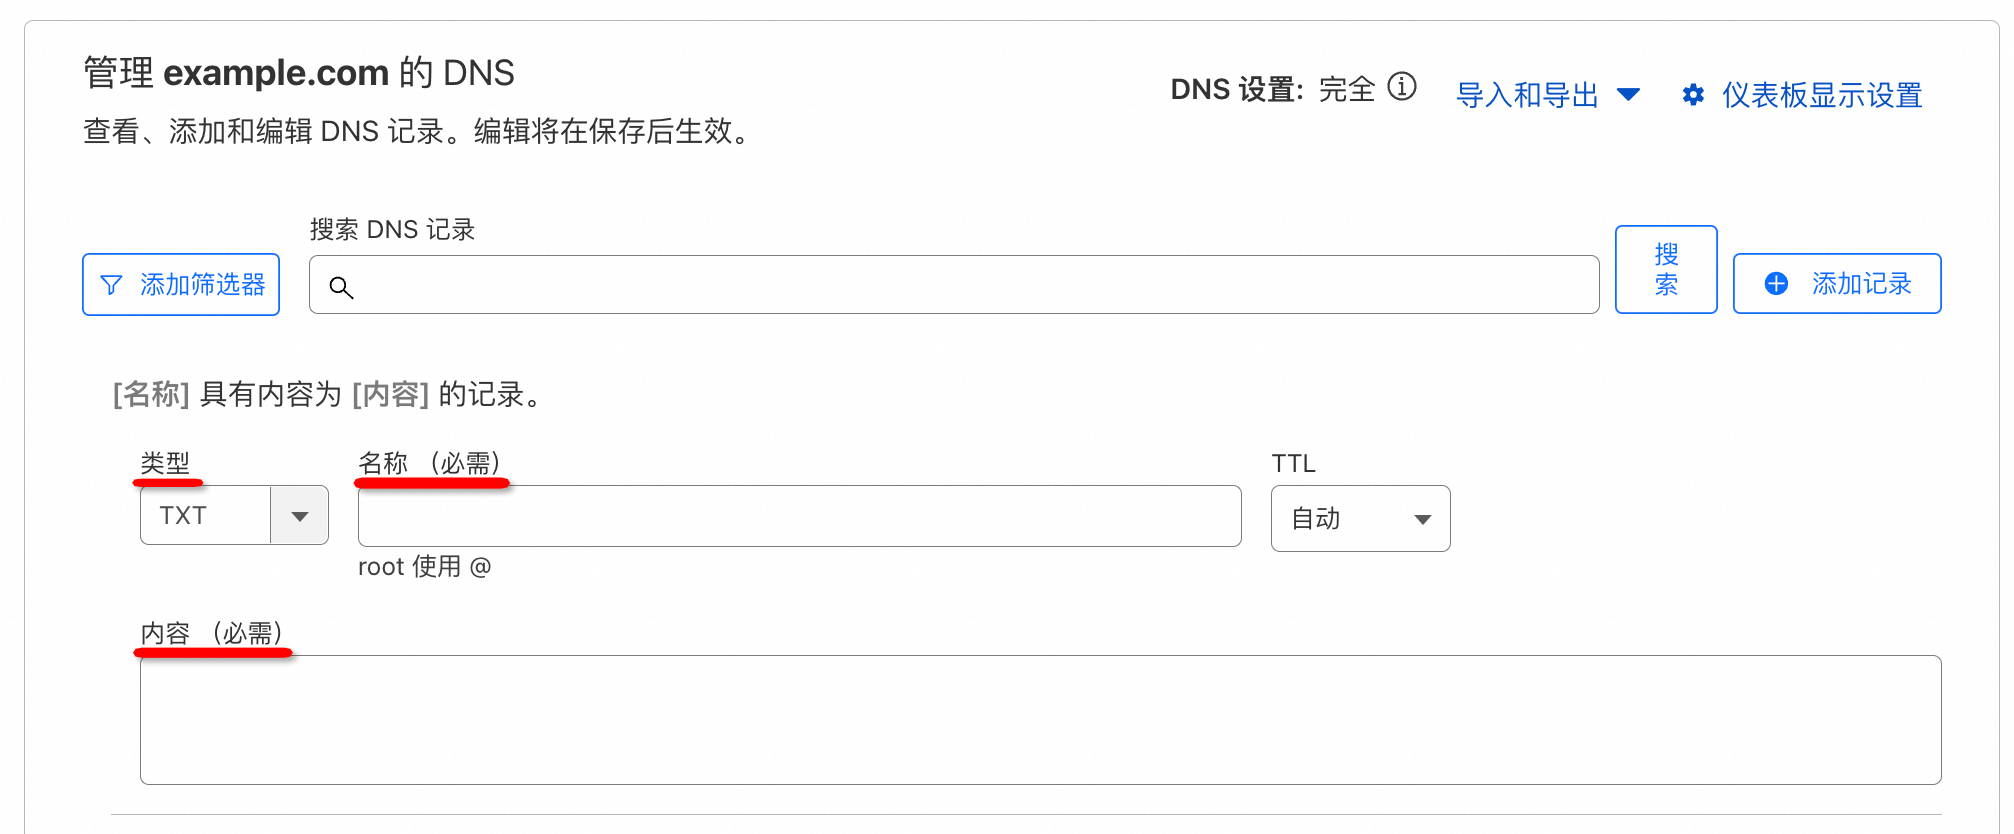Click the gear icon for 仪表板显示设置
The image size is (2014, 834).
tap(1693, 95)
